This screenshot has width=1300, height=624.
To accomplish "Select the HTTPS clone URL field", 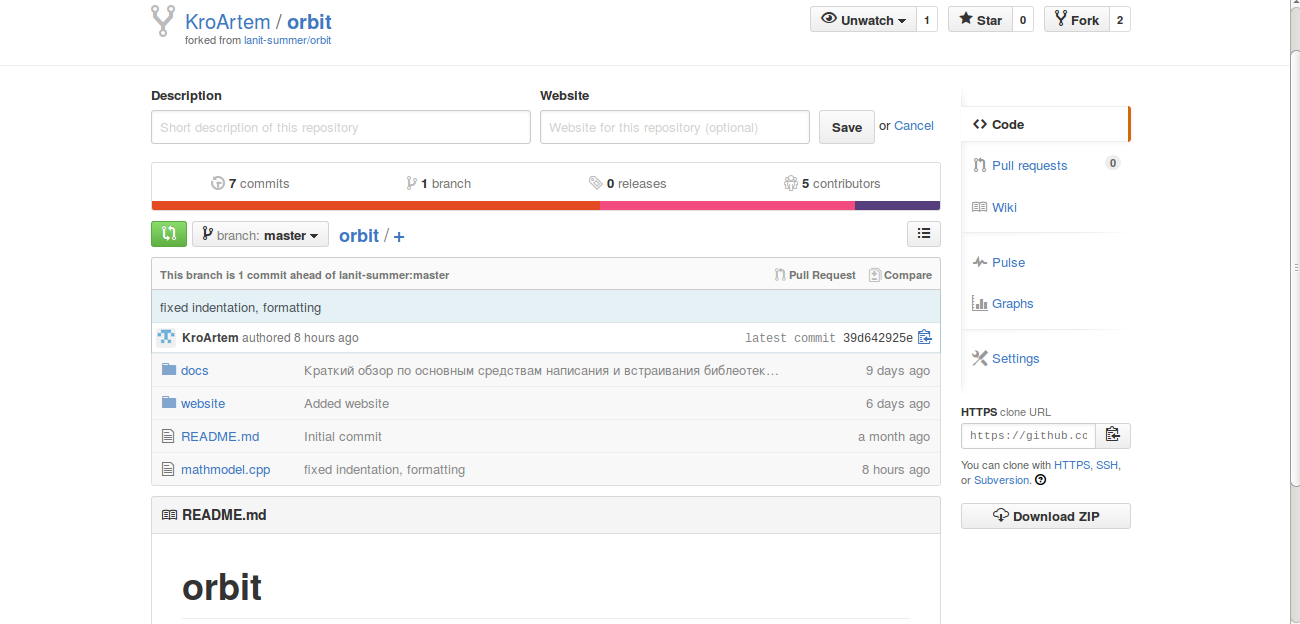I will pos(1028,435).
